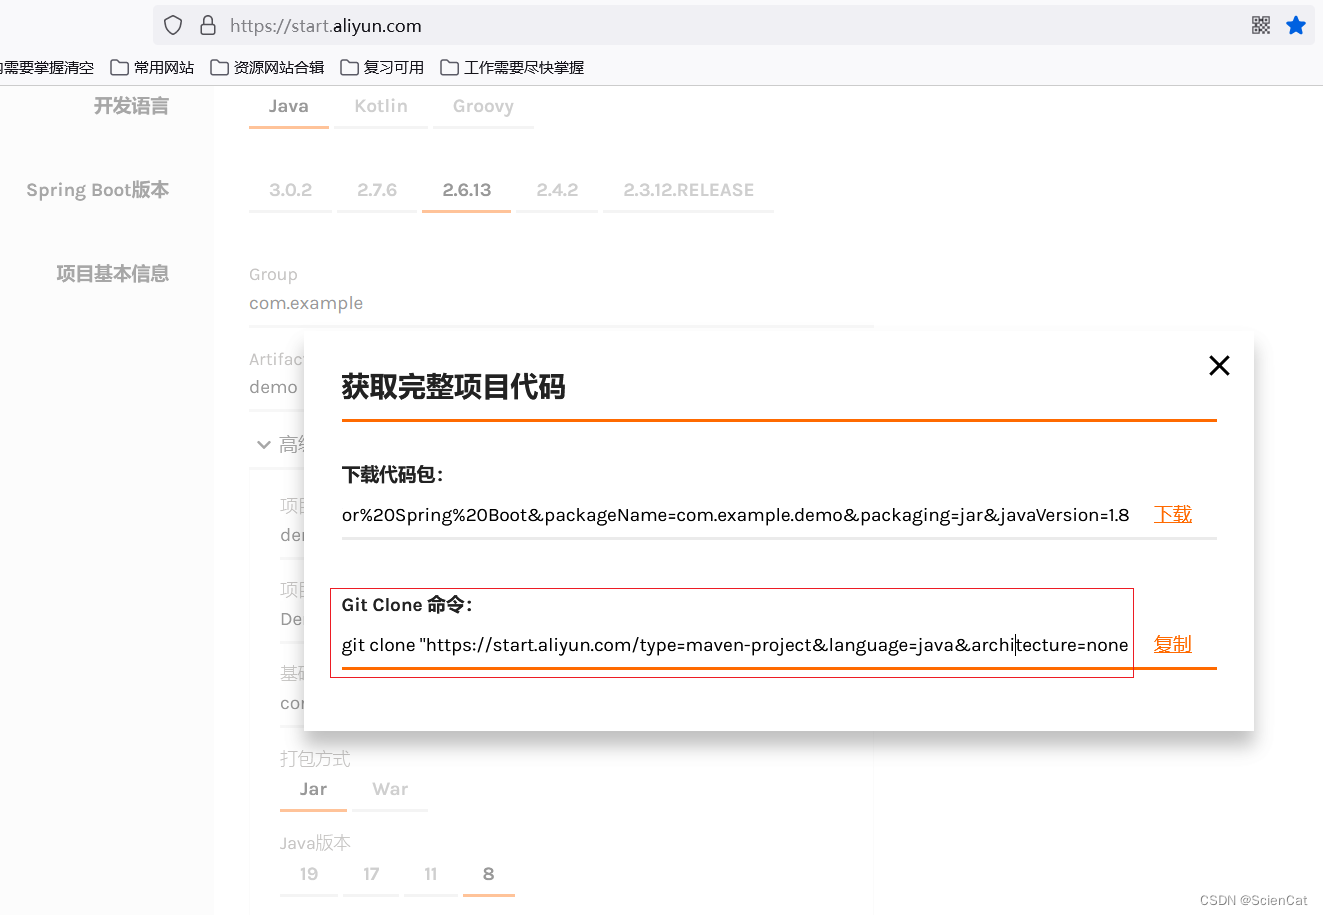Click the blue bookmark star icon
This screenshot has width=1323, height=915.
click(x=1296, y=25)
